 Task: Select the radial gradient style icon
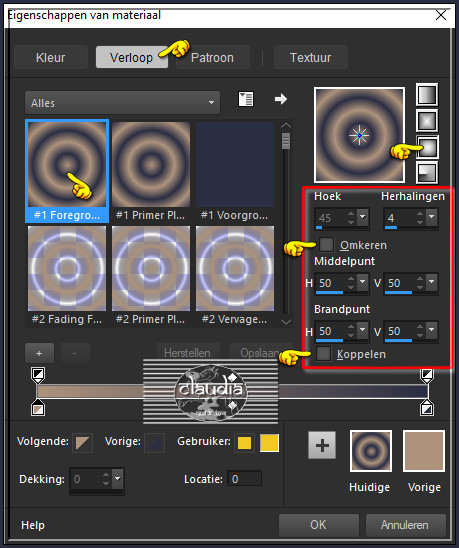click(427, 173)
